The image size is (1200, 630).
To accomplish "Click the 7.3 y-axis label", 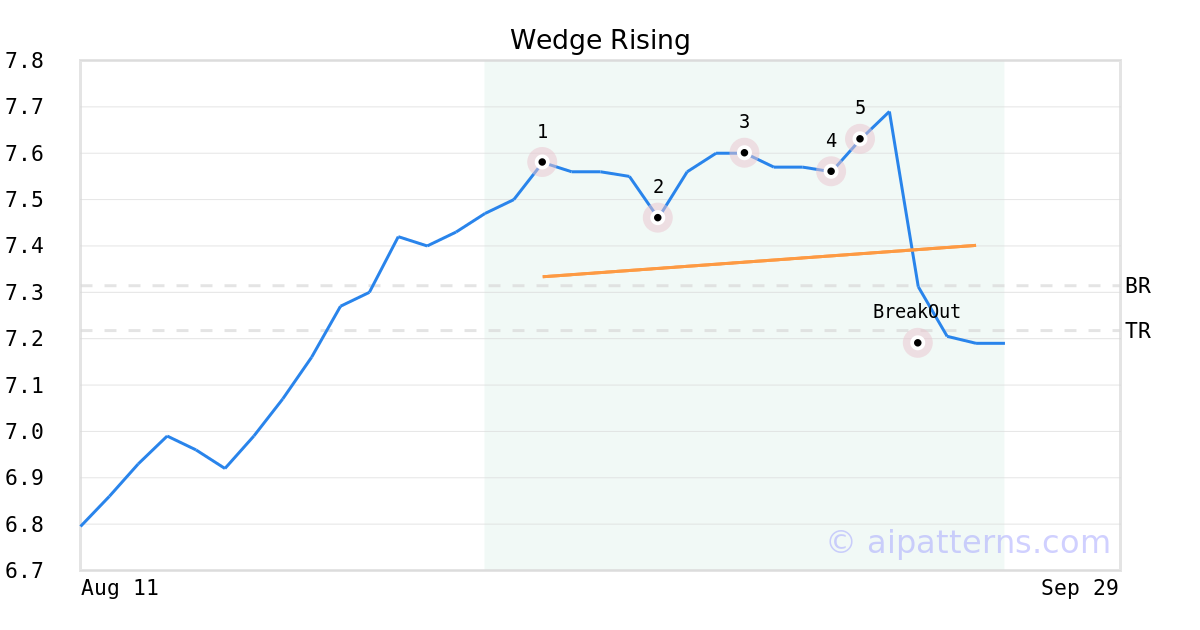I will coord(24,293).
